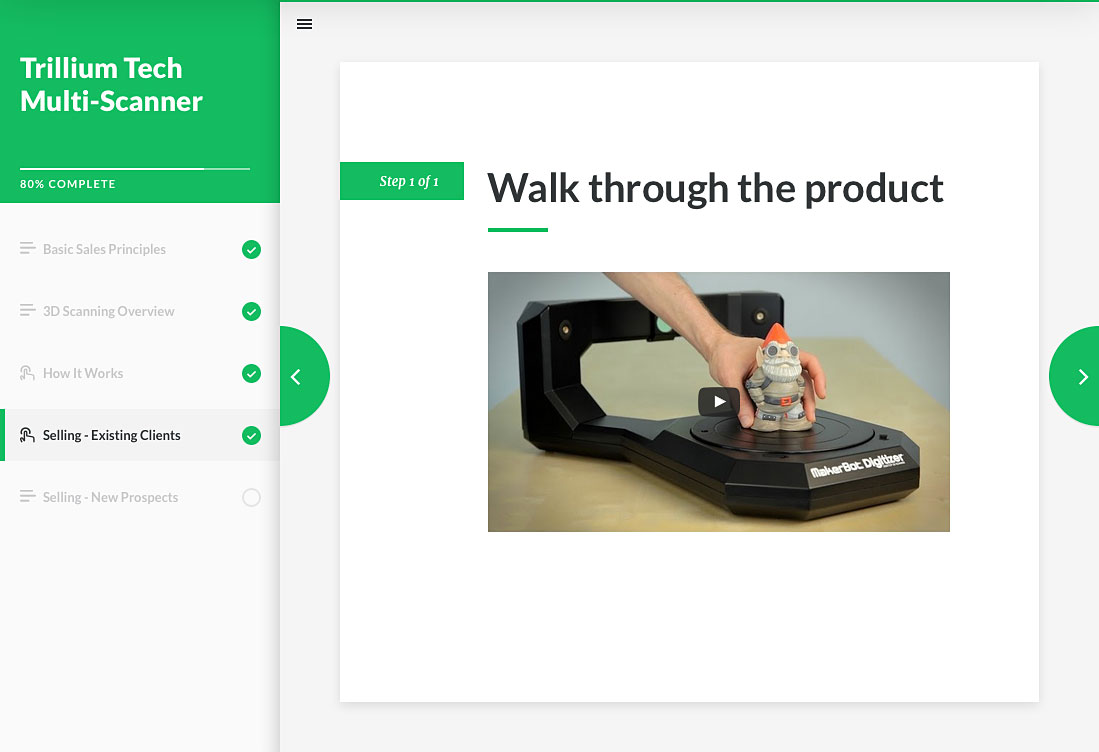Image resolution: width=1099 pixels, height=752 pixels.
Task: Click the MakerBot Digitizer label in the video thumbnail
Action: click(857, 465)
